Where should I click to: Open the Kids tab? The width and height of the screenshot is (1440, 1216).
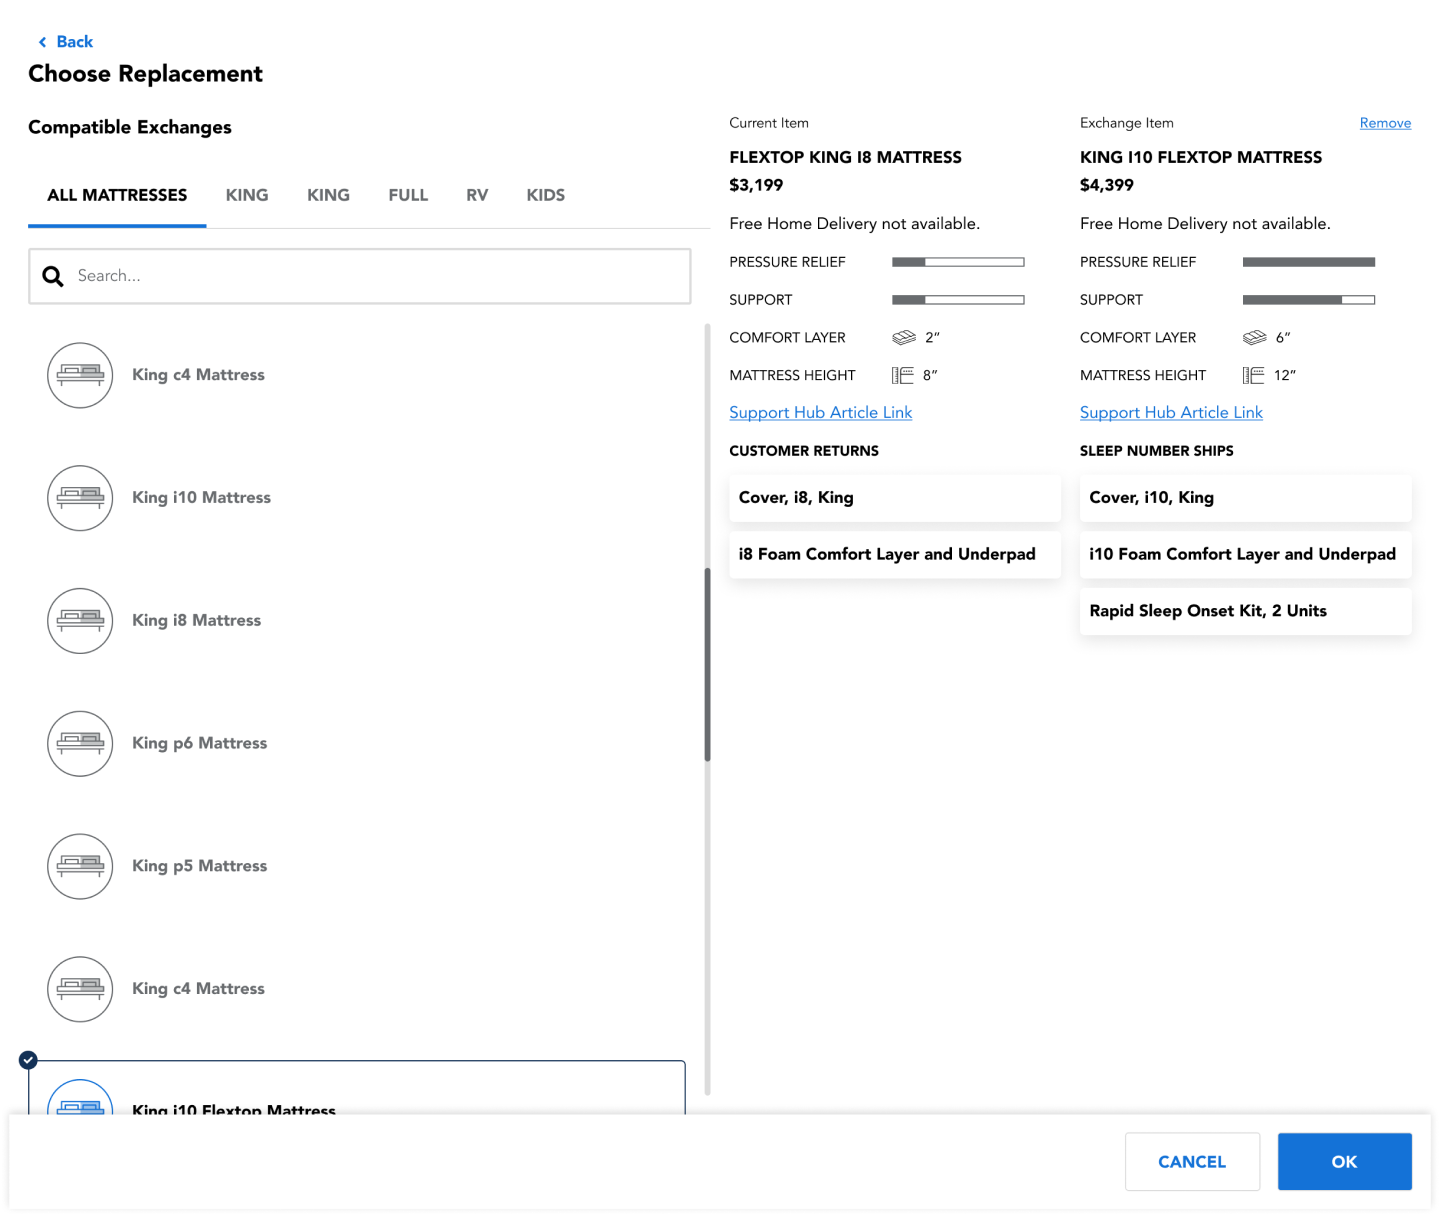[x=546, y=195]
